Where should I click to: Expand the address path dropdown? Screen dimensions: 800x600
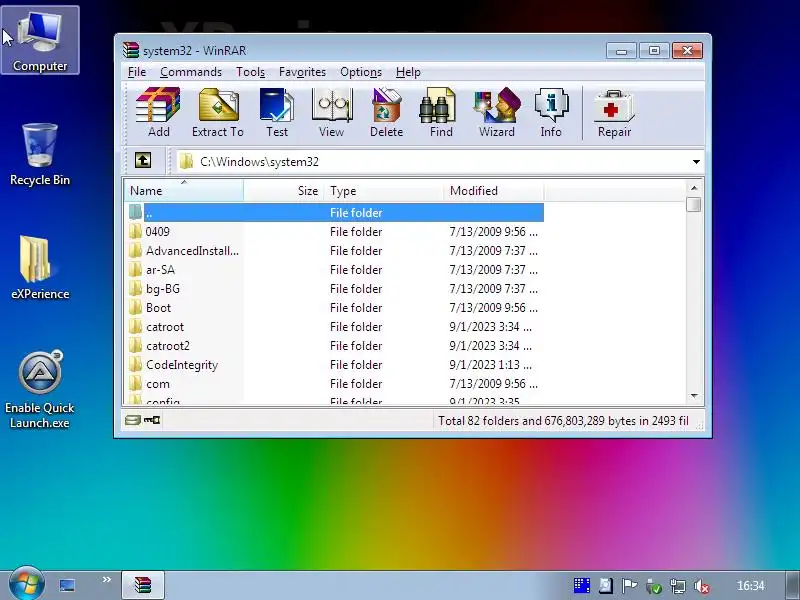click(x=696, y=162)
